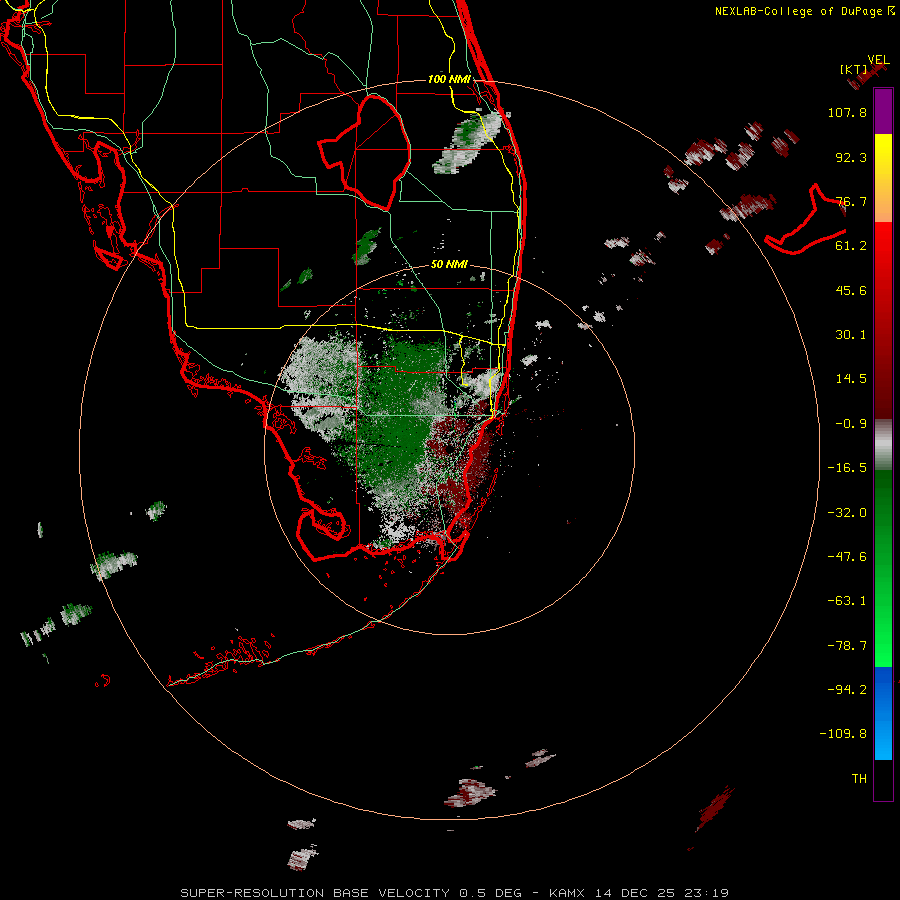
Task: Click the [KT] units label
Action: tap(854, 69)
